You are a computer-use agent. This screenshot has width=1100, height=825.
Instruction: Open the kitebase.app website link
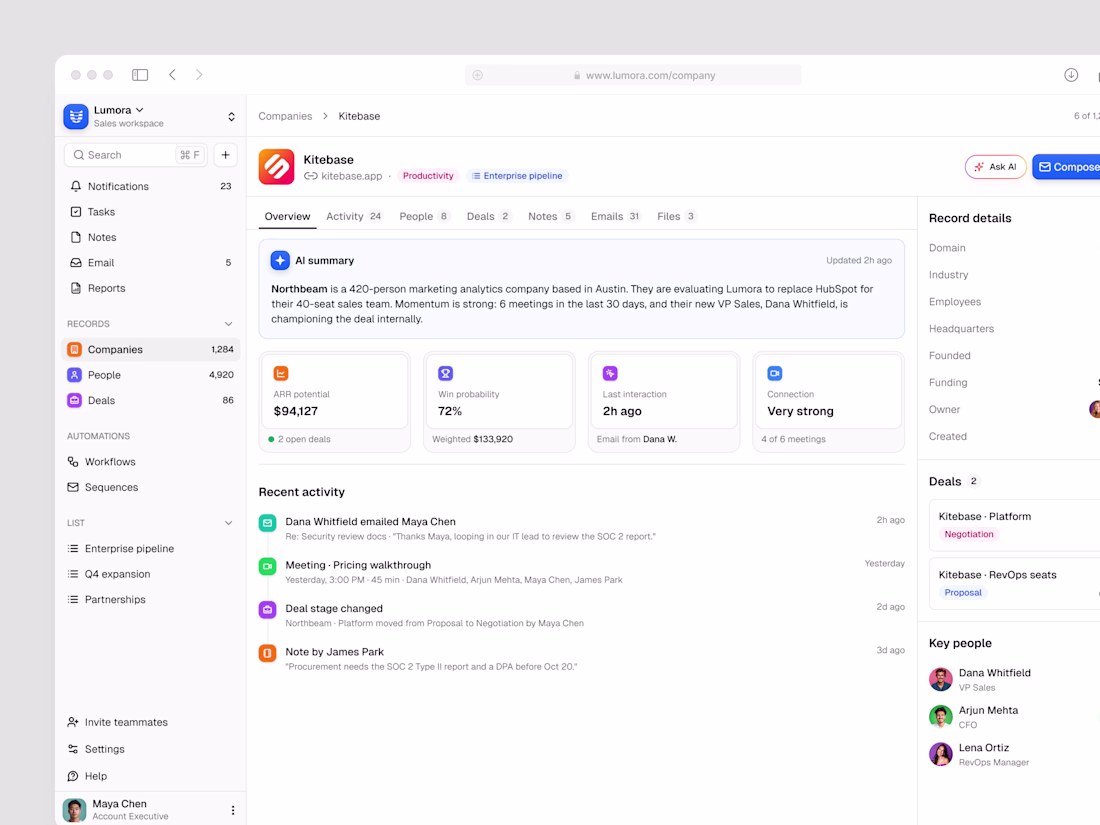[x=343, y=176]
